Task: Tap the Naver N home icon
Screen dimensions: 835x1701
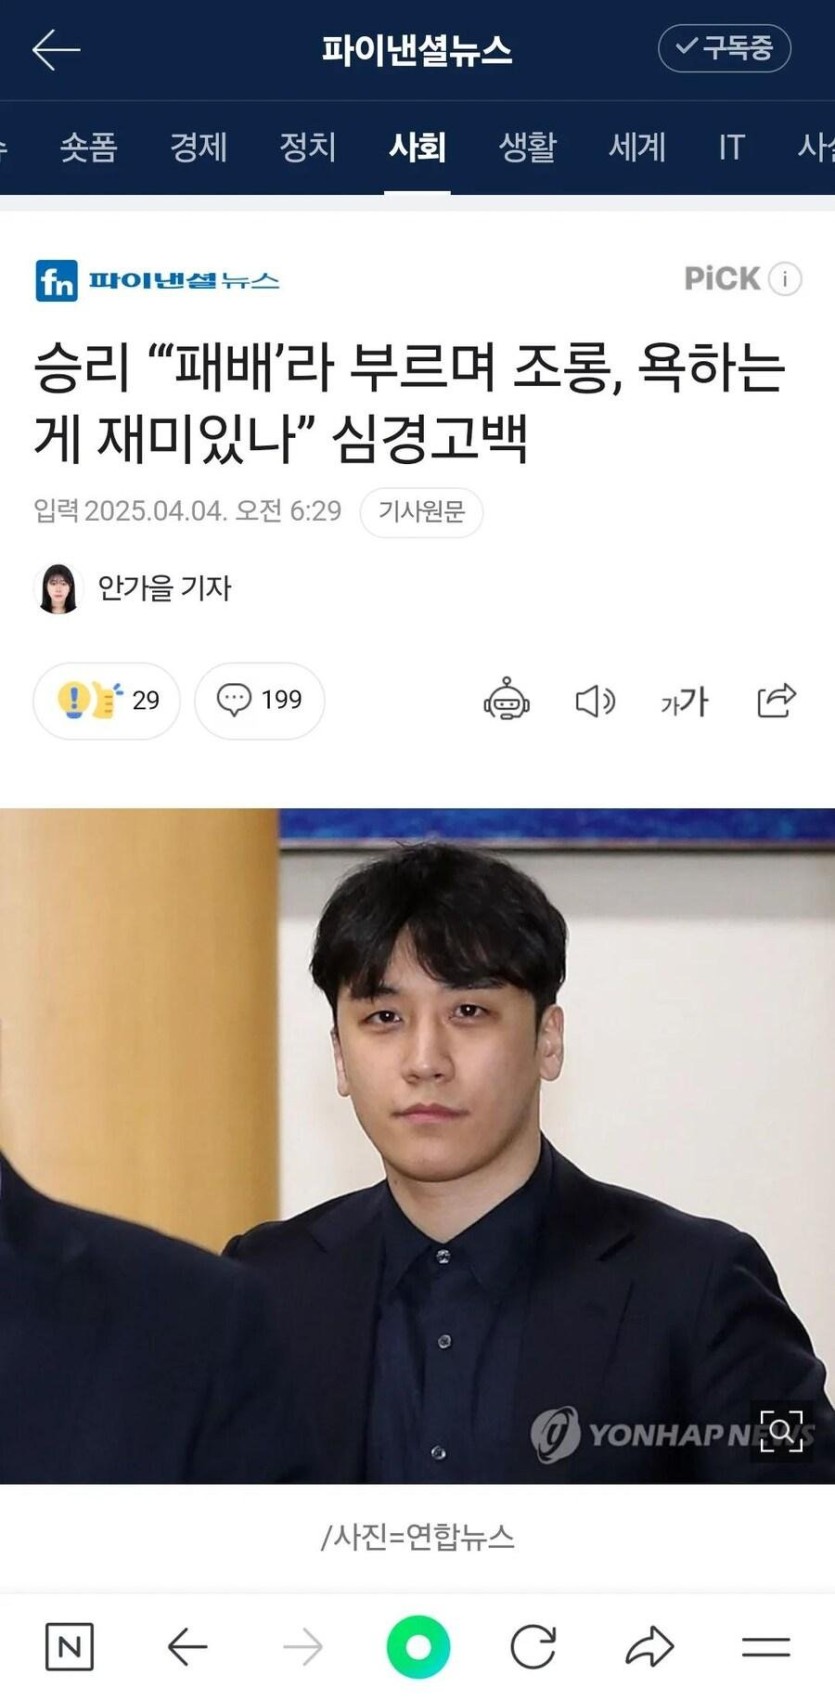Action: pos(70,1646)
